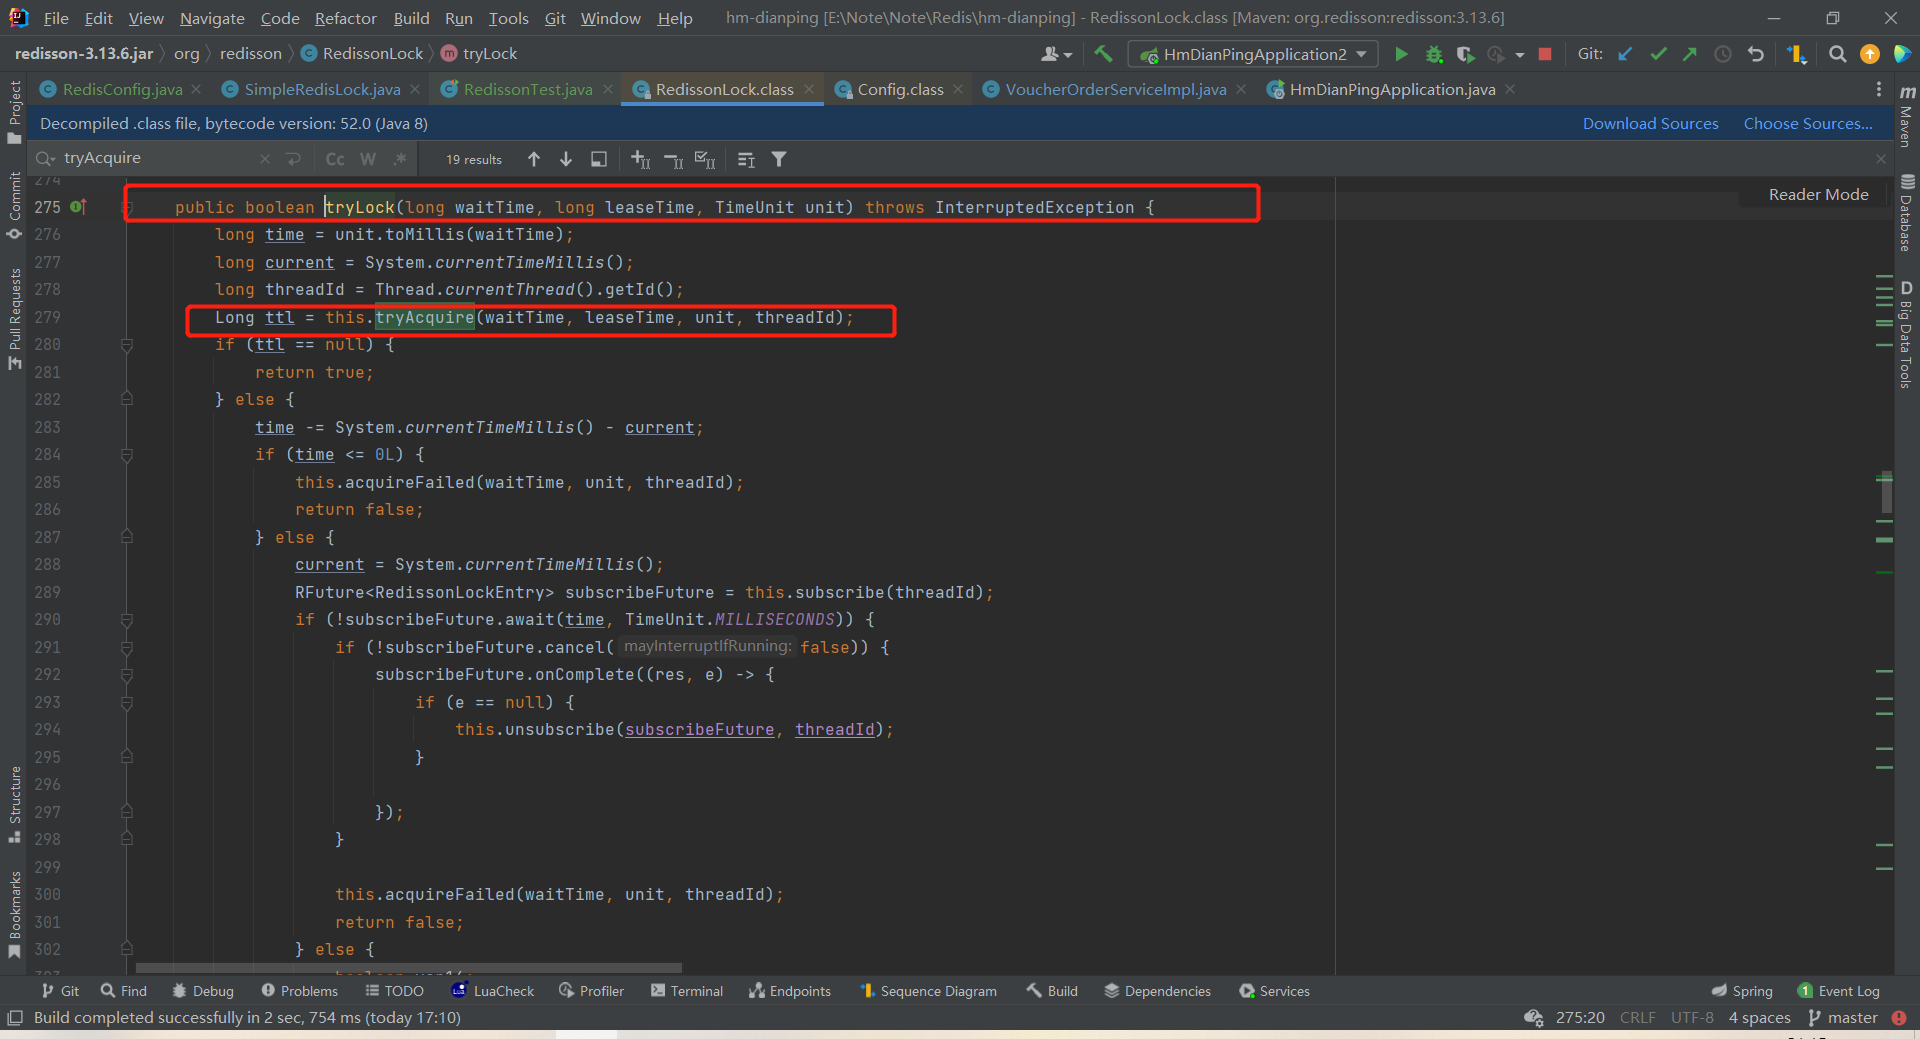Click Choose Sources... link
The height and width of the screenshot is (1039, 1920).
(1808, 124)
